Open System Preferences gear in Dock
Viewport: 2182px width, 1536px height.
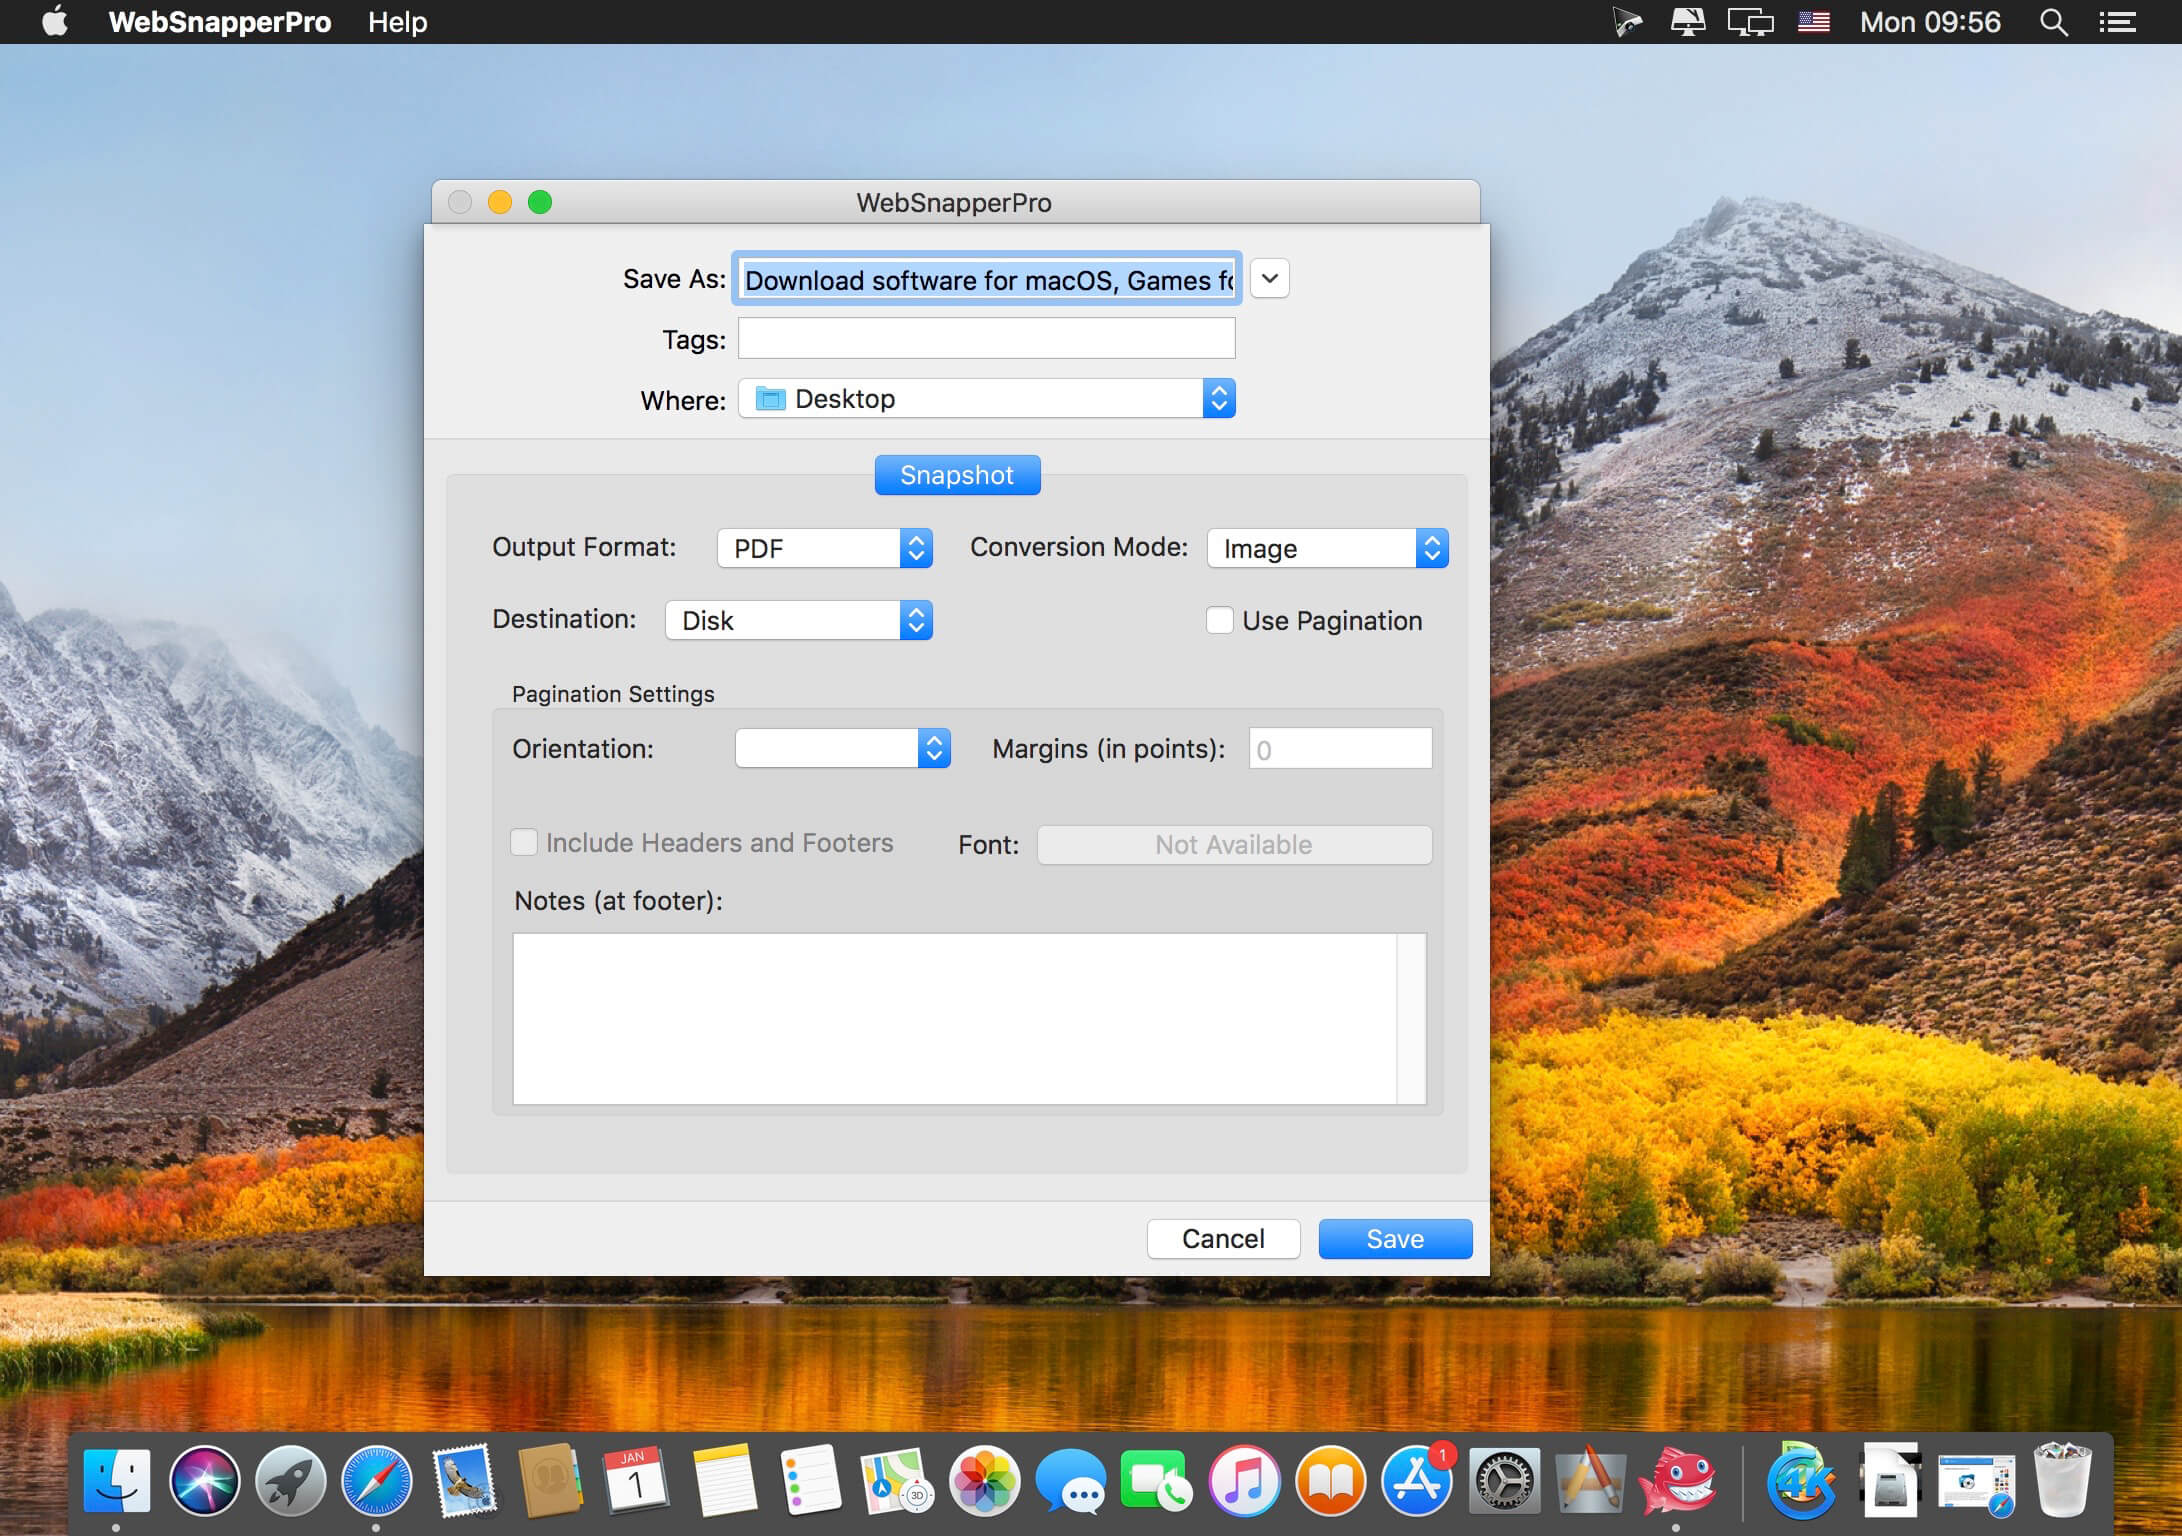[x=1504, y=1481]
